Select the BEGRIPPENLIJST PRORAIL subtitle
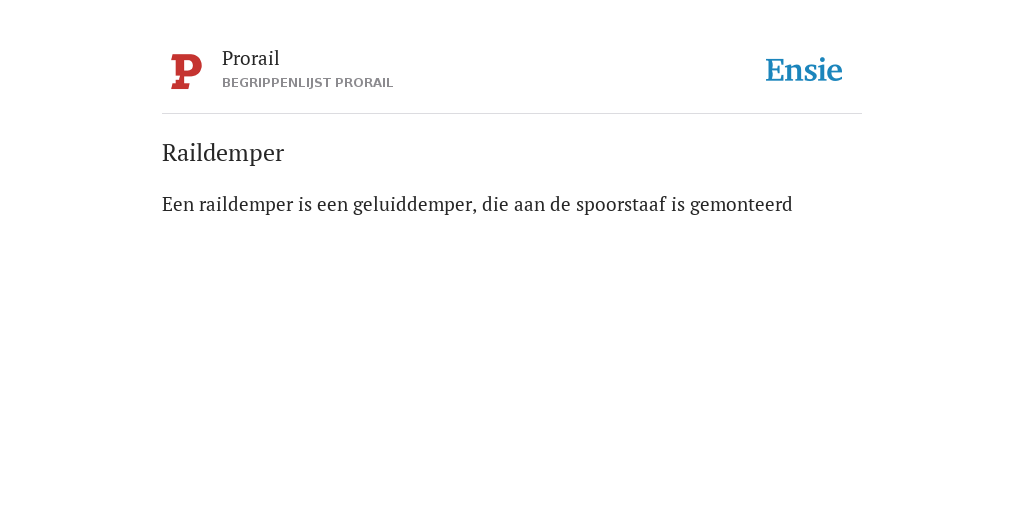This screenshot has width=1024, height=512. (308, 83)
